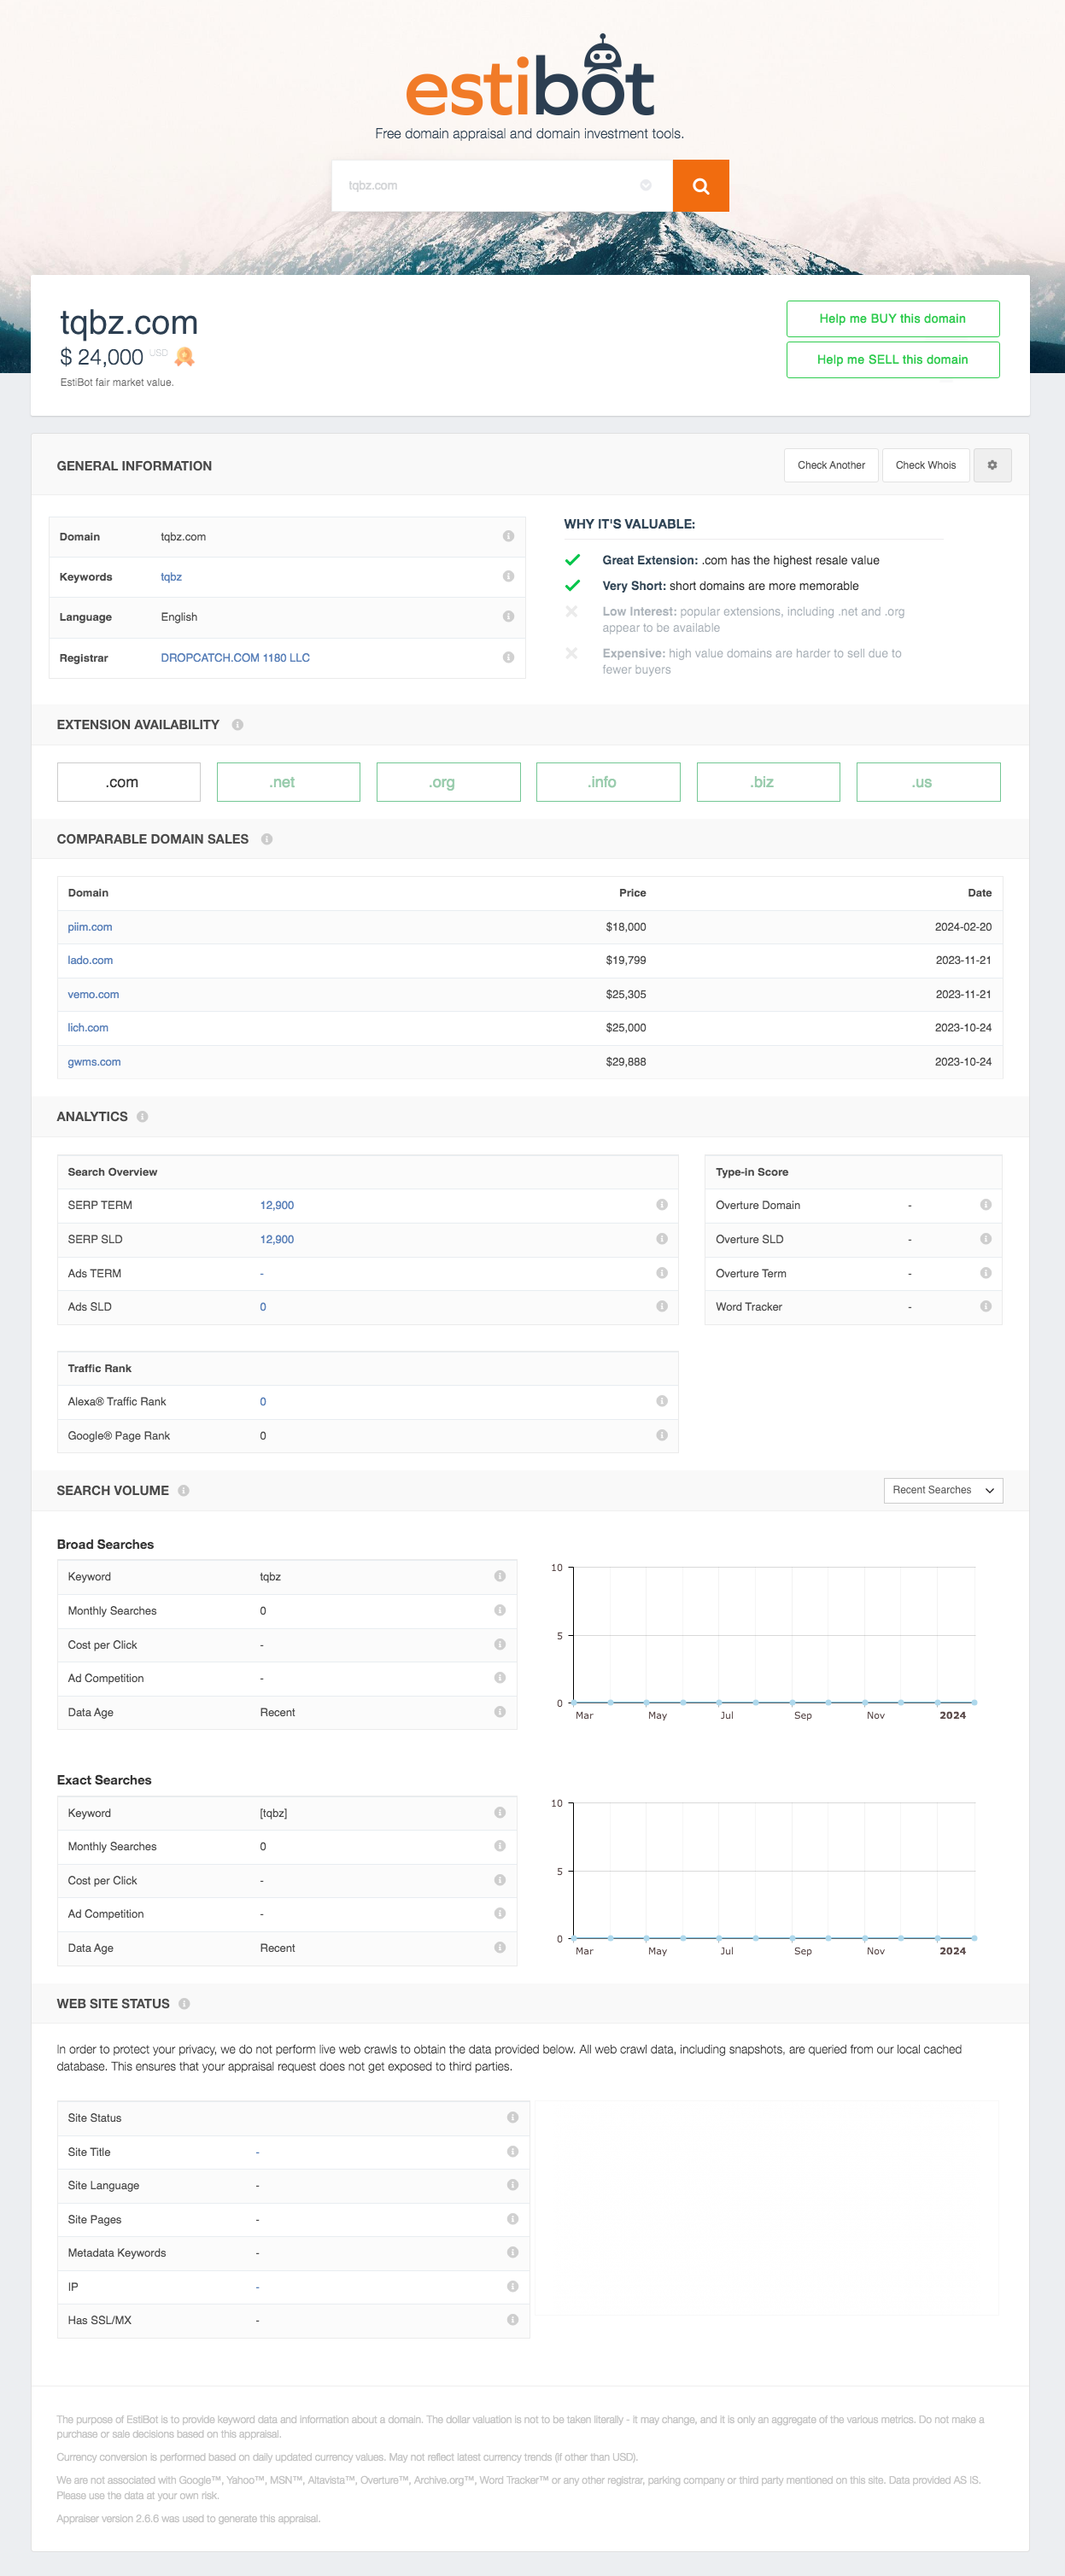Click the info icon on Overture Domain row
The width and height of the screenshot is (1065, 2576).
[x=986, y=1205]
